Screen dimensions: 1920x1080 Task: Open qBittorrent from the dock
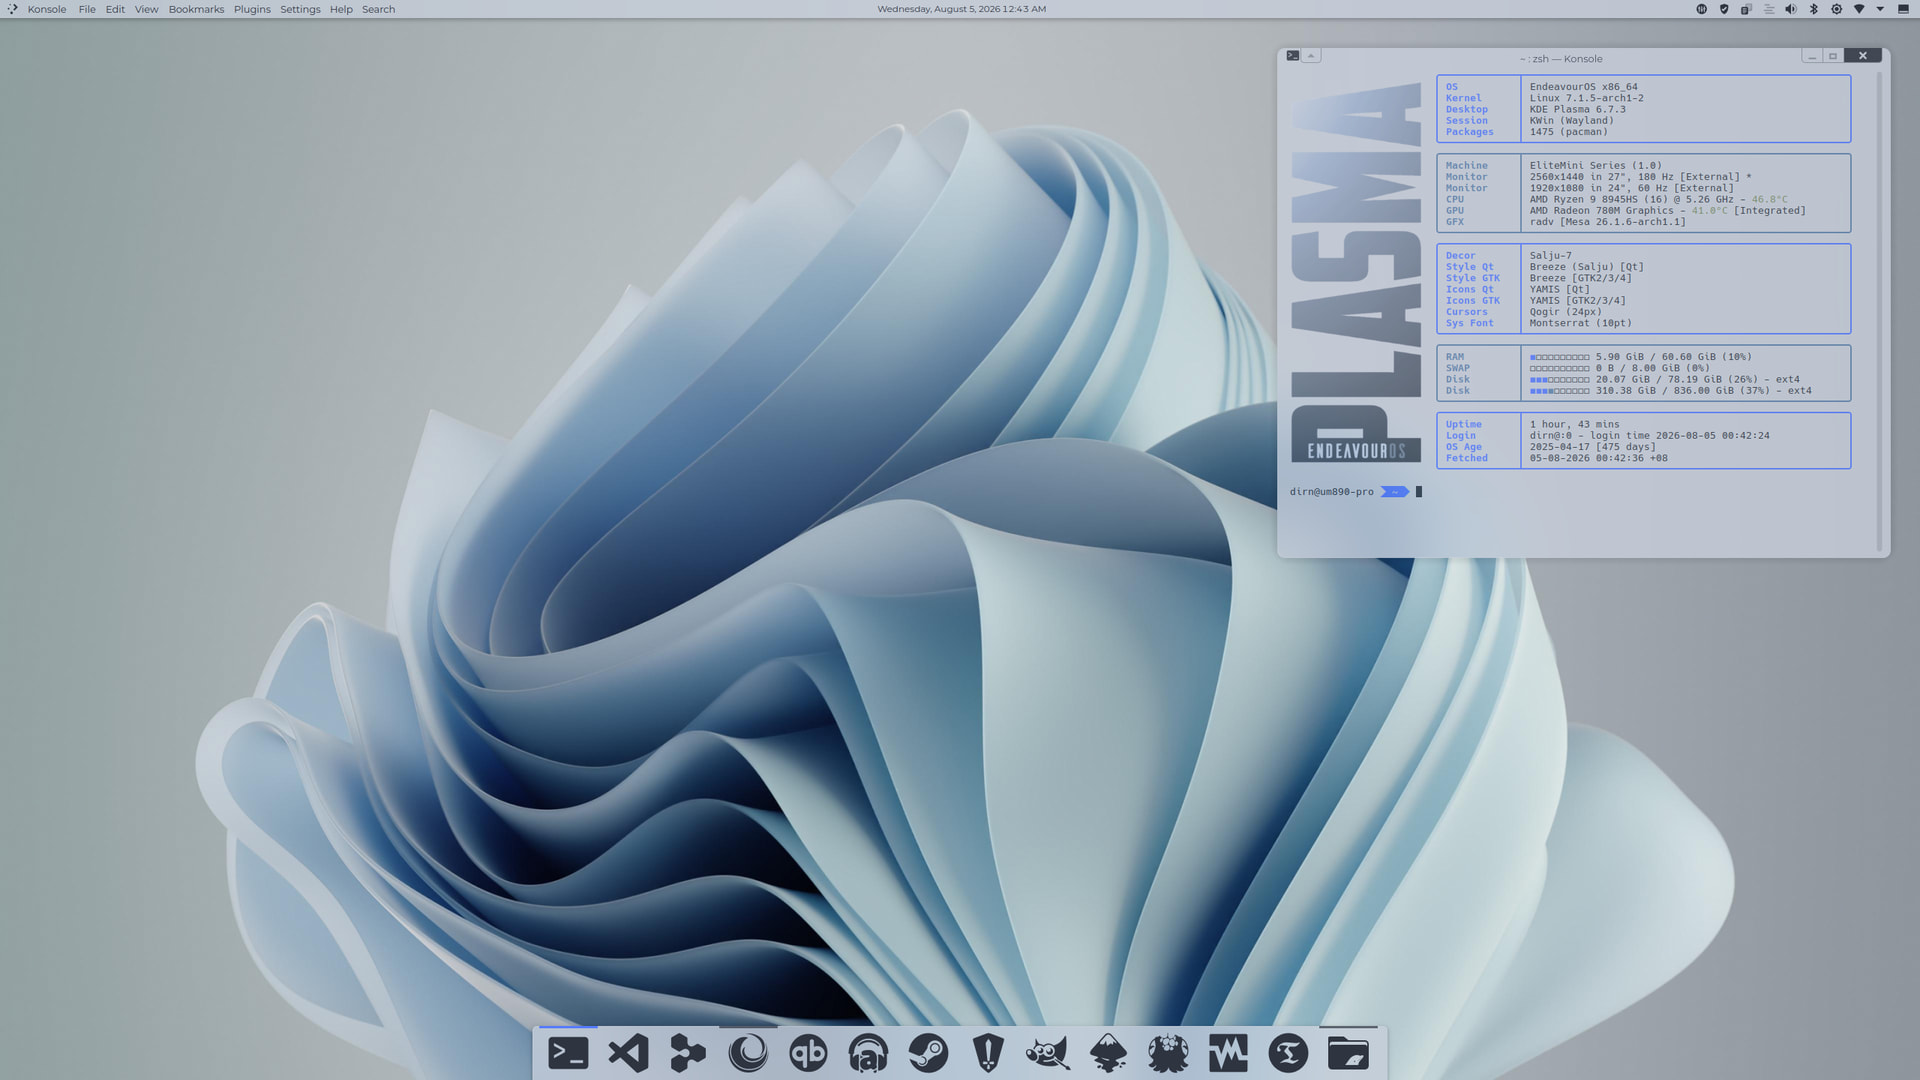(x=808, y=1053)
